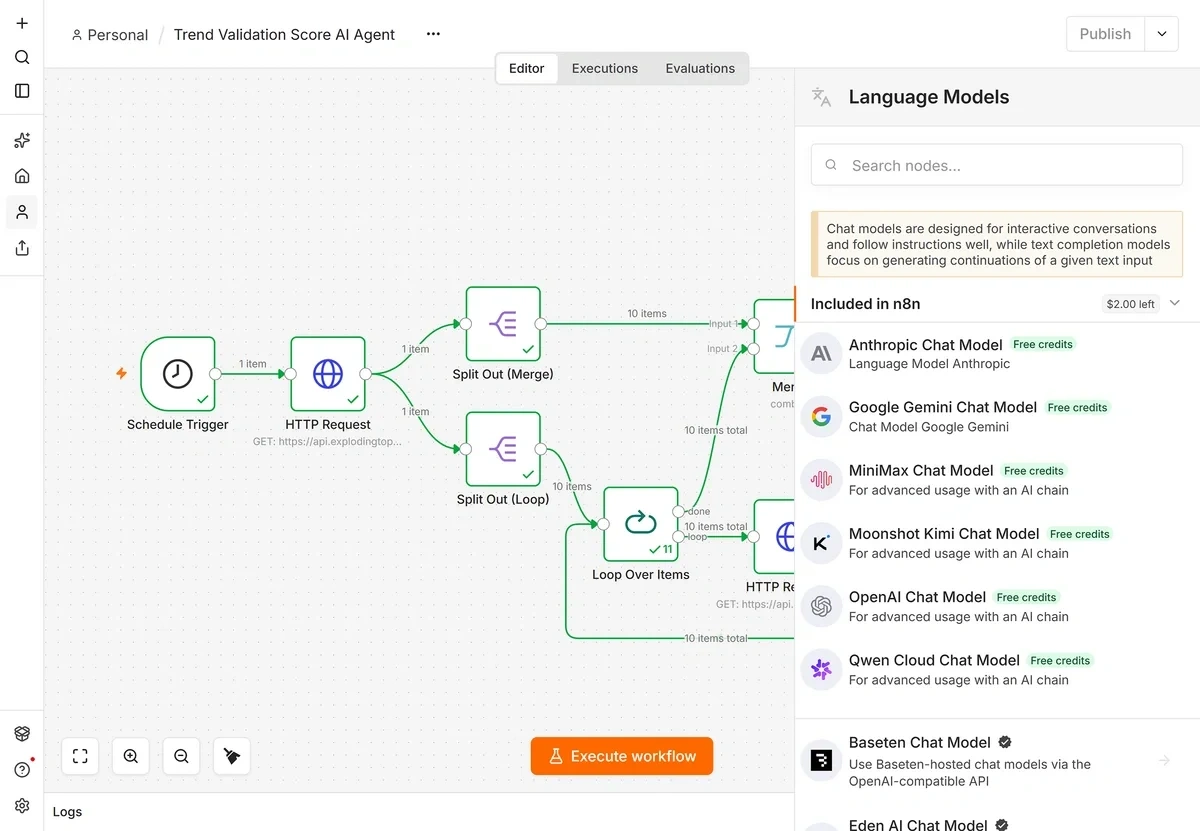This screenshot has width=1200, height=831.
Task: Select the Split Out (Loop) node
Action: (503, 449)
